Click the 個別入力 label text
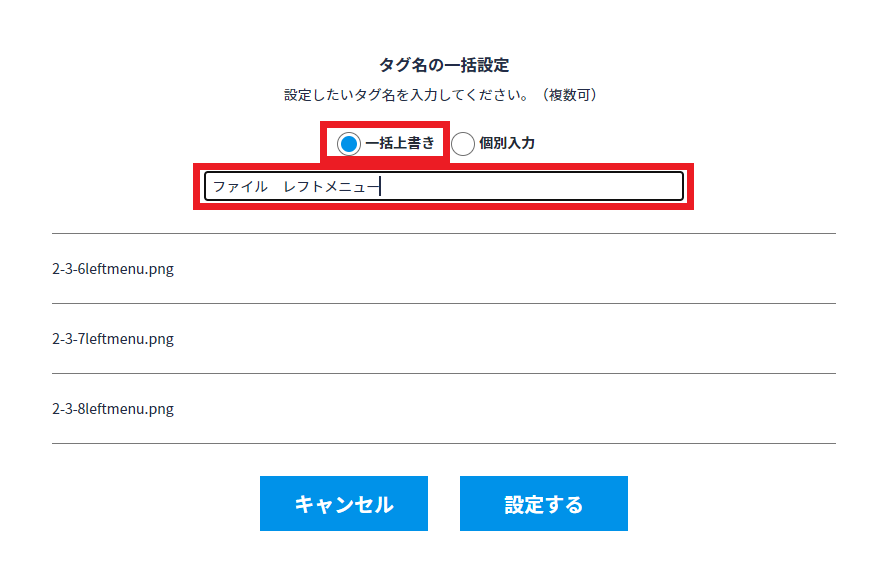The height and width of the screenshot is (580, 888). coord(507,143)
